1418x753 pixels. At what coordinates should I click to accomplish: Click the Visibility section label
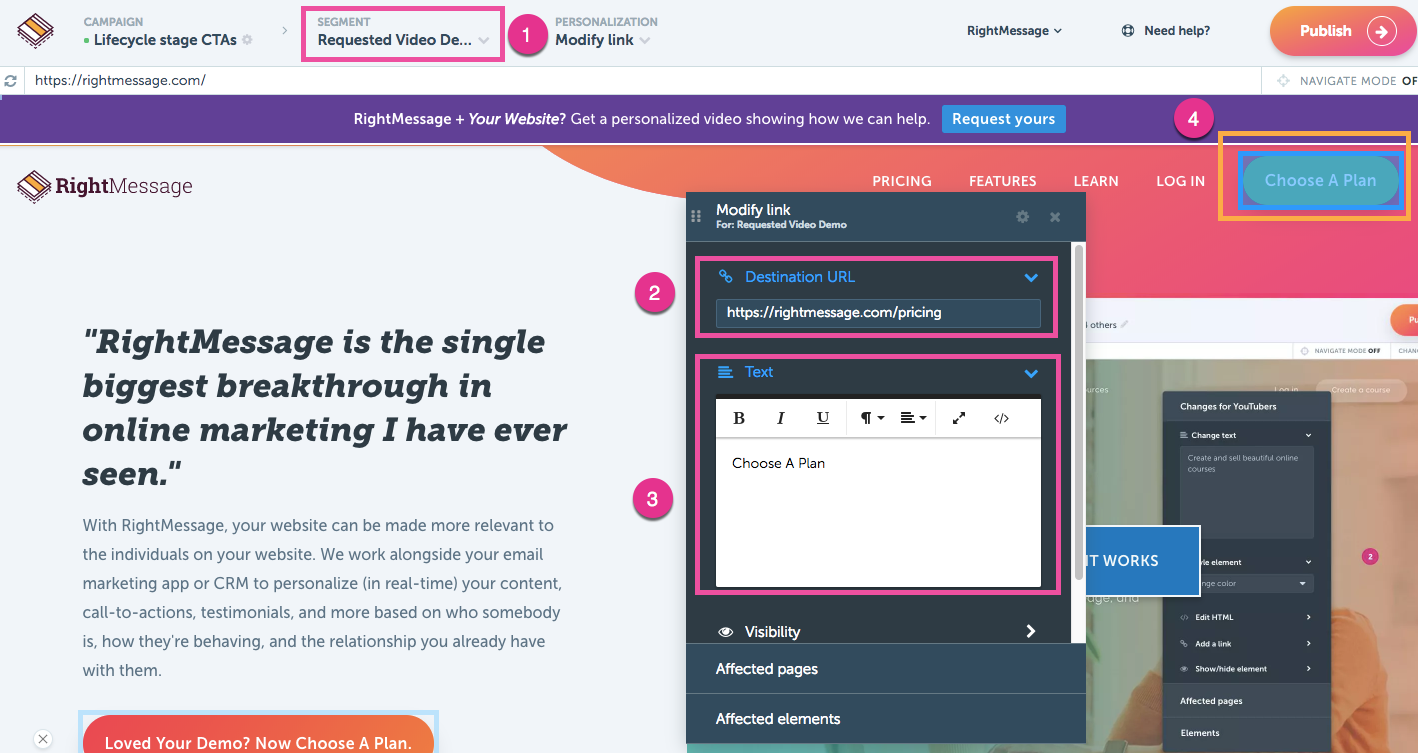772,632
